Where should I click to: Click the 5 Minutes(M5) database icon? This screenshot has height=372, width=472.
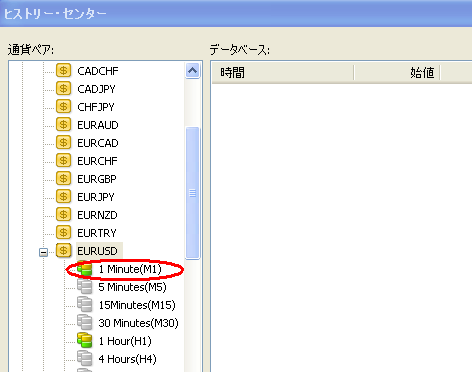85,287
